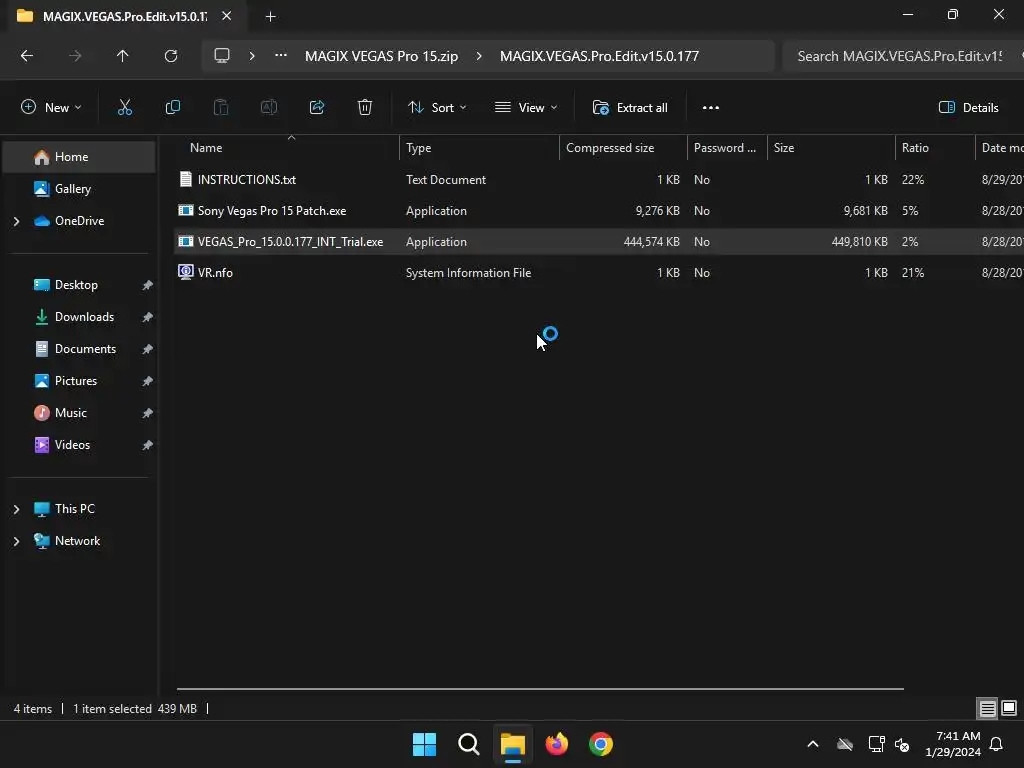Viewport: 1024px width, 768px height.
Task: Expand the Network tree node
Action: (x=16, y=541)
